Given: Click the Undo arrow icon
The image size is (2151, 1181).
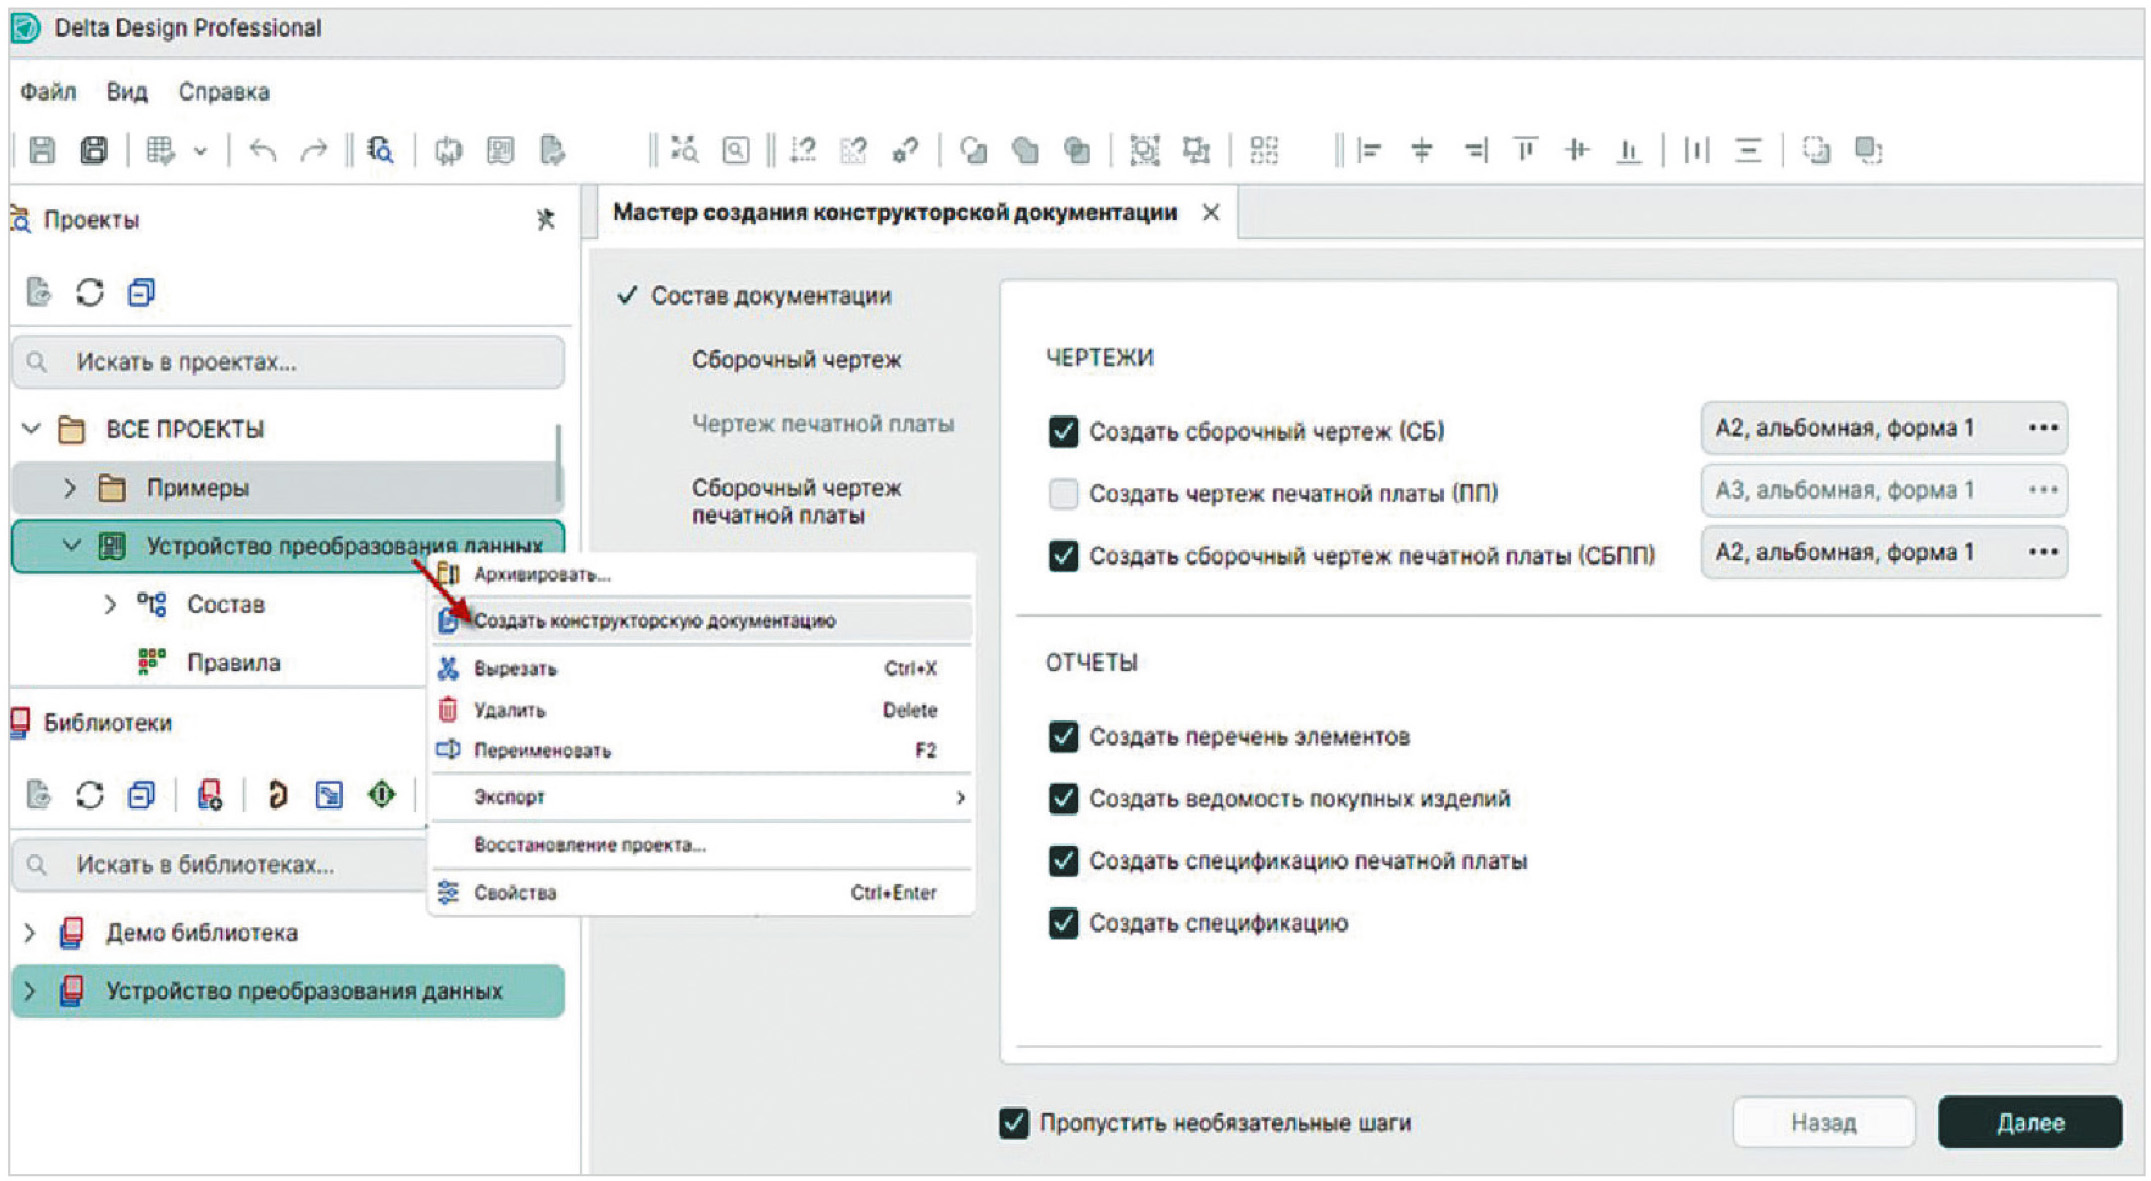Looking at the screenshot, I should [263, 150].
